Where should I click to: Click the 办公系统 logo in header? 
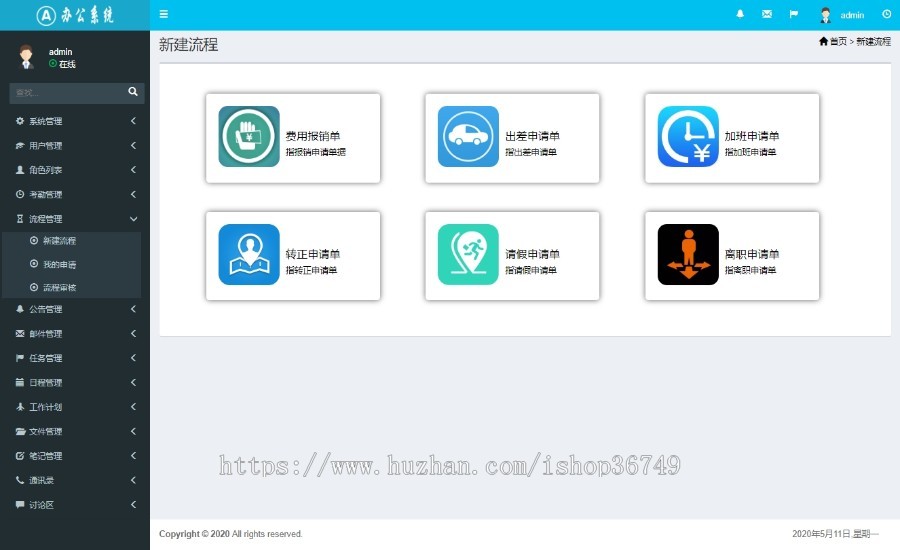point(75,15)
